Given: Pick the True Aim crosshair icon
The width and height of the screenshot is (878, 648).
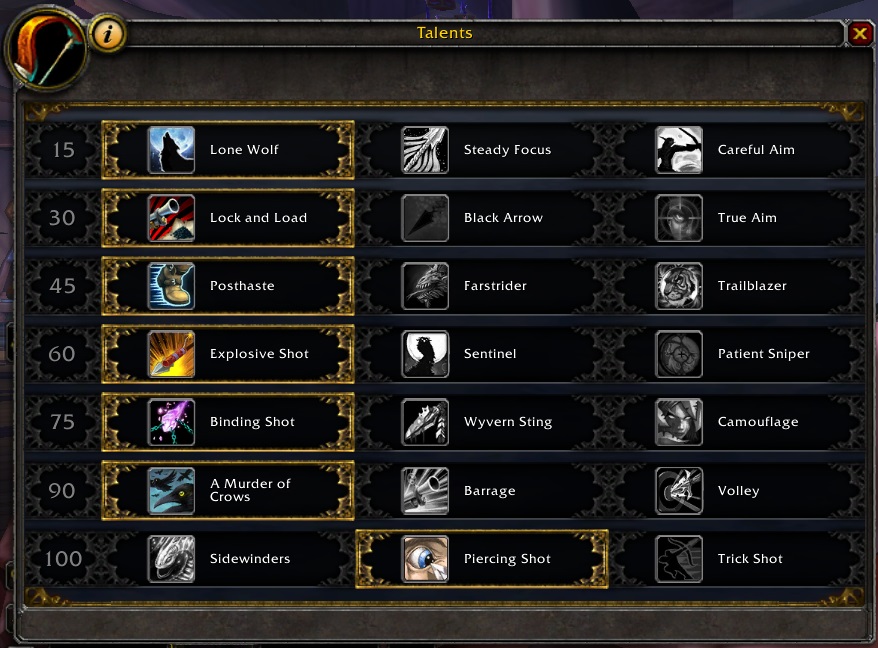Looking at the screenshot, I should coord(679,218).
